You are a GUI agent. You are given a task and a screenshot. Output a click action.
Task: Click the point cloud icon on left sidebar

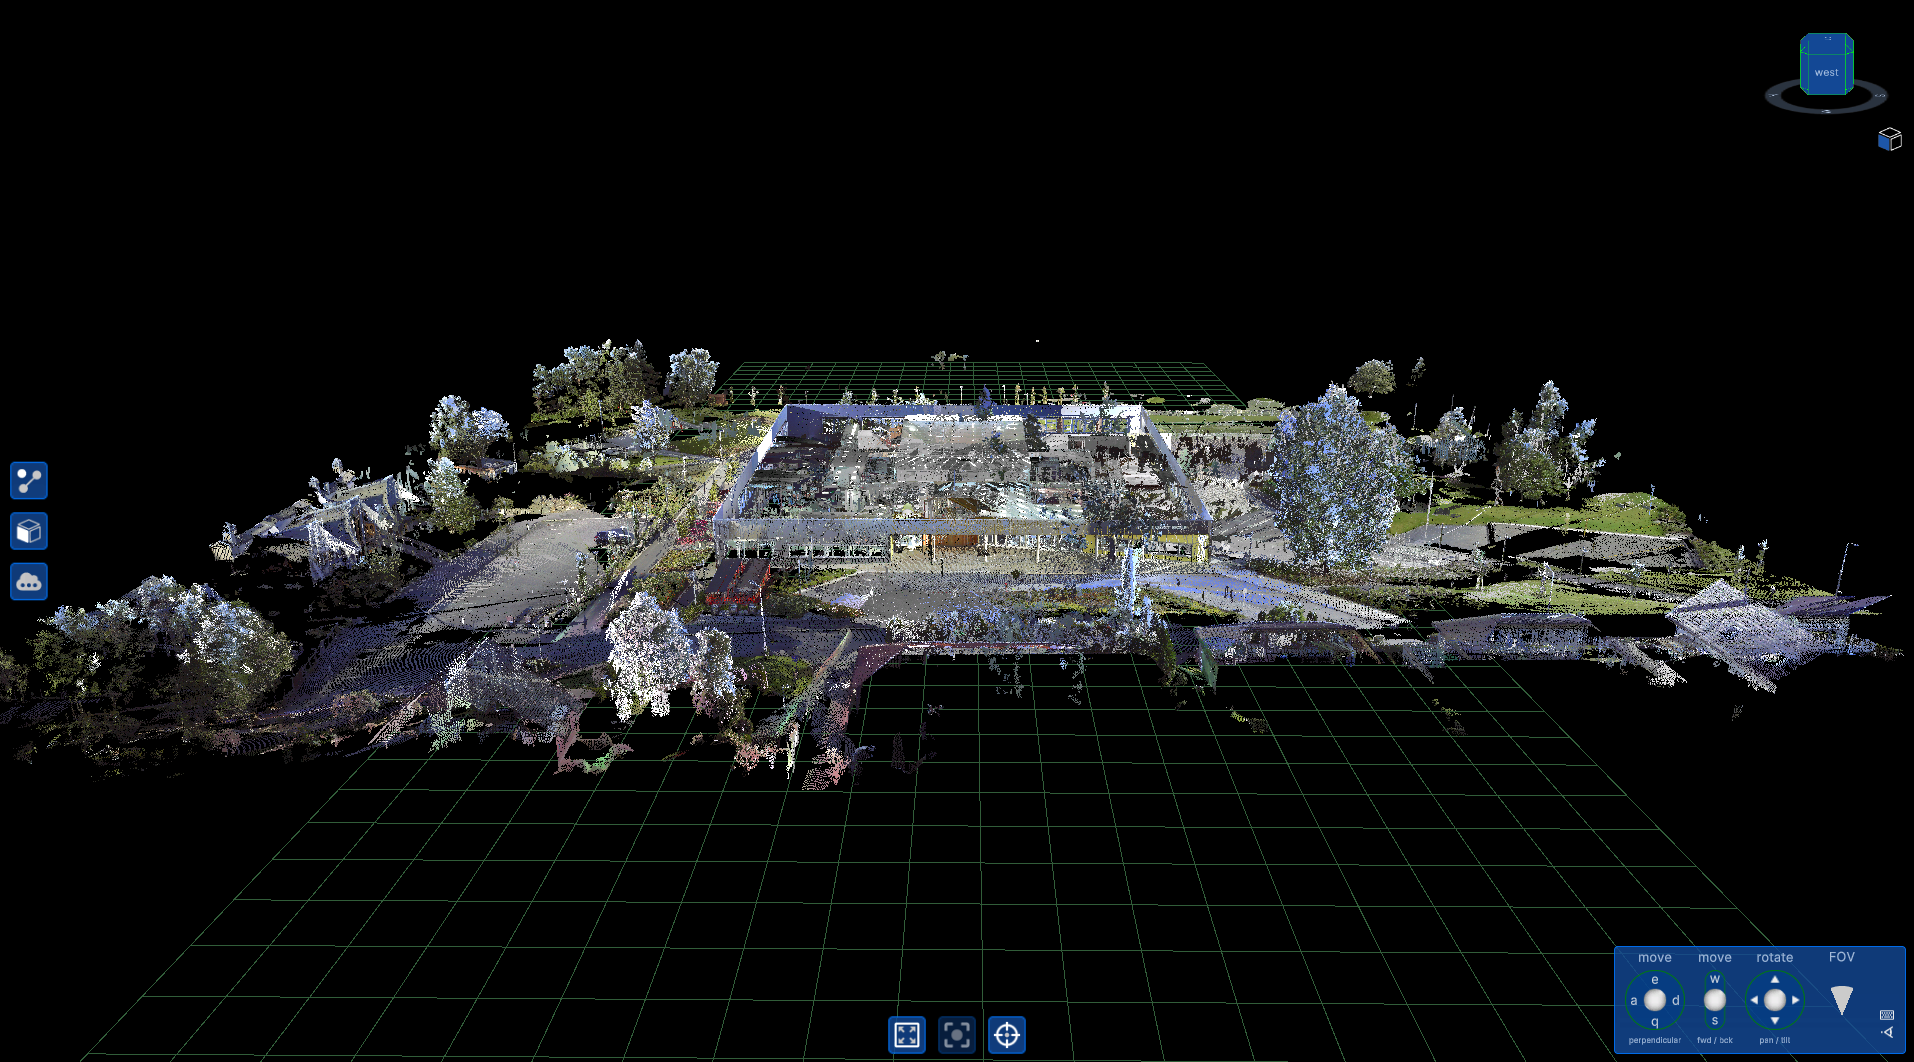click(28, 581)
